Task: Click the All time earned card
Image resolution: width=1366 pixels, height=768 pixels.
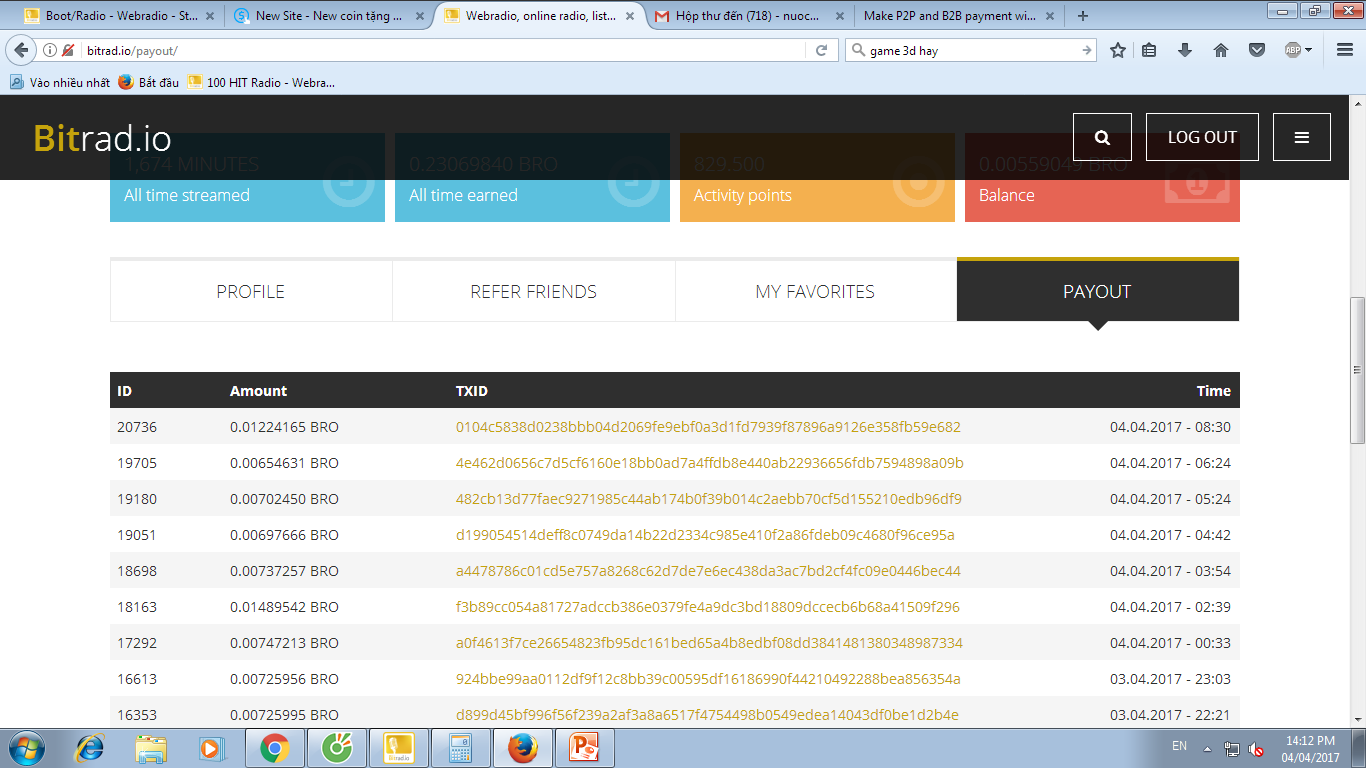Action: pyautogui.click(x=532, y=178)
